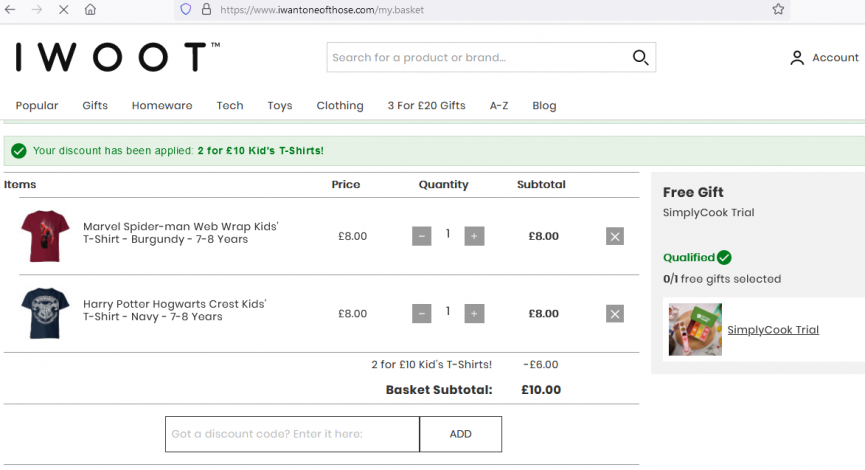865x470 pixels.
Task: Open the browser home page icon
Action: [90, 9]
